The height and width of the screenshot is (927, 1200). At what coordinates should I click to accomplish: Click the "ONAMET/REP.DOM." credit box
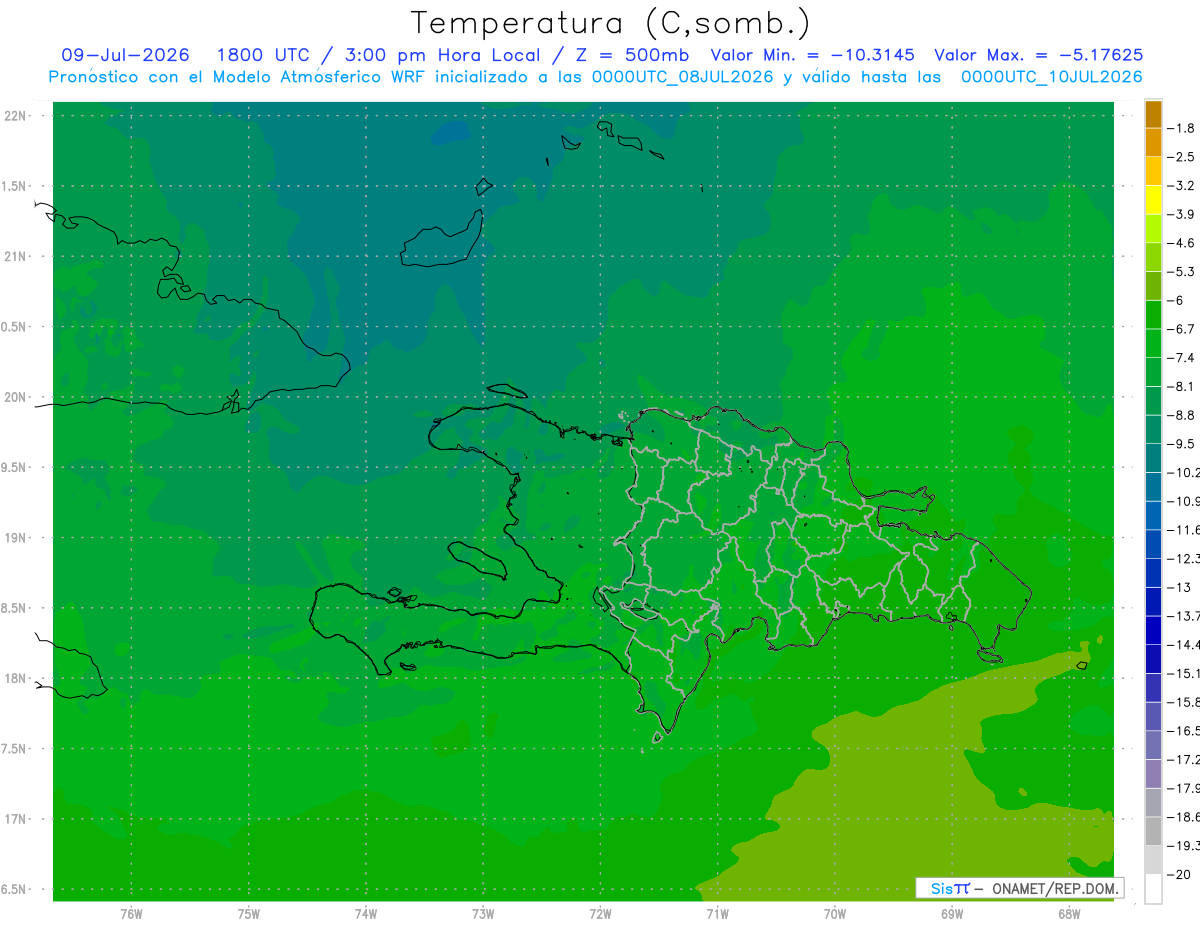point(1020,888)
